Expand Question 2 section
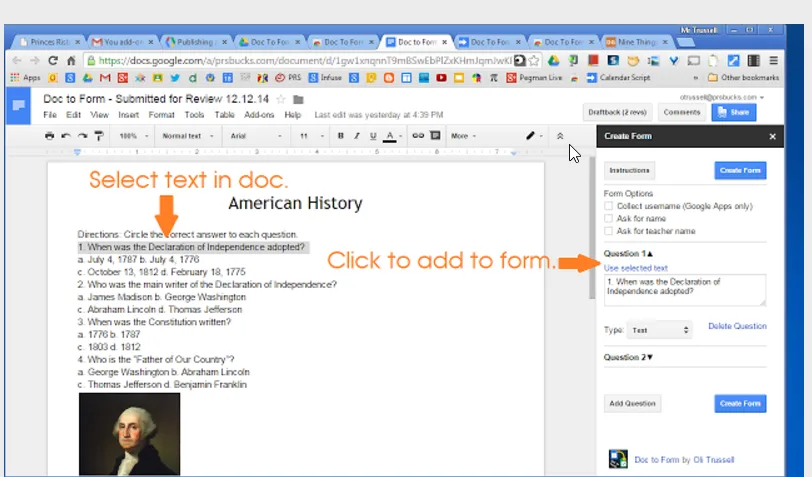Image resolution: width=812 pixels, height=477 pixels. click(x=628, y=357)
